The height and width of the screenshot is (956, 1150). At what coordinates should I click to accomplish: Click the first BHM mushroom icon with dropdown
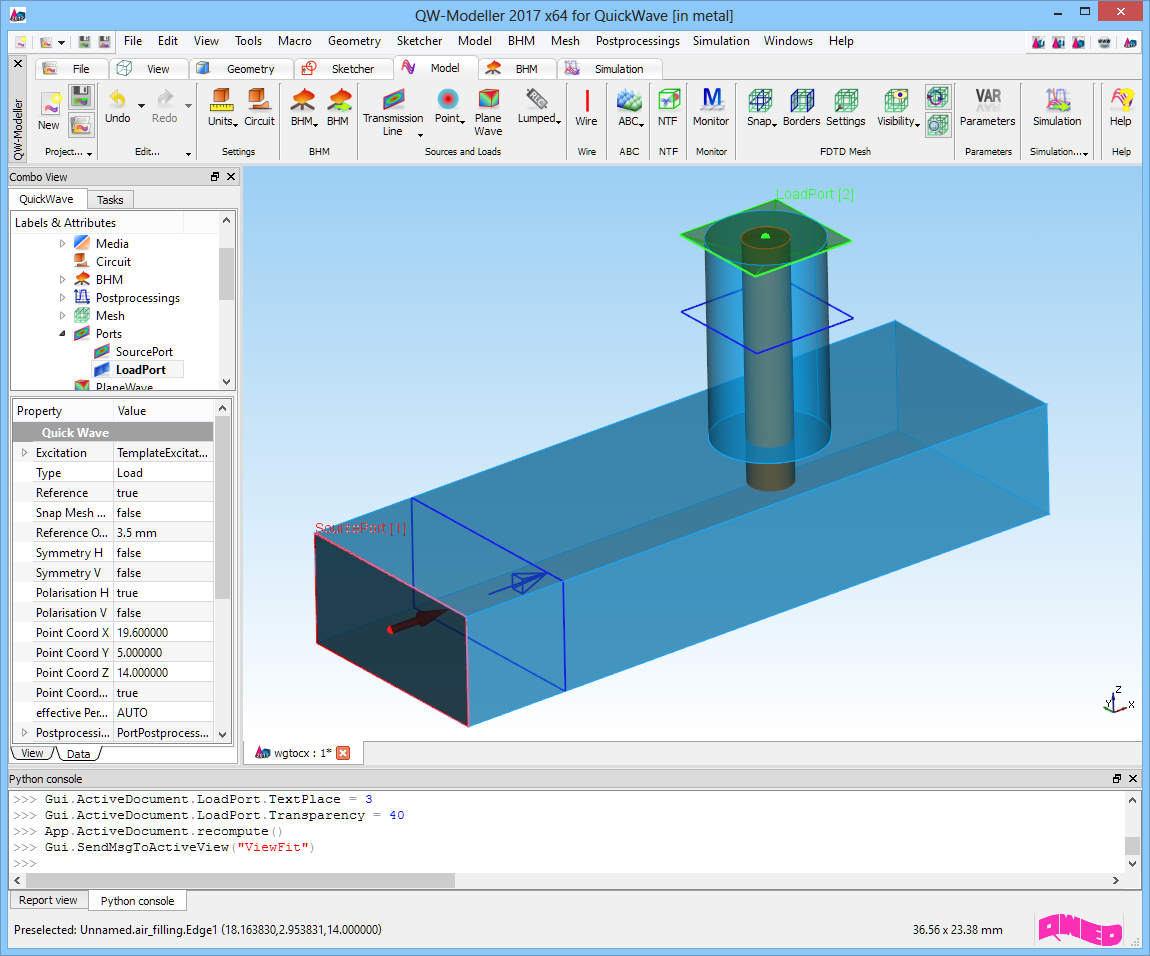pos(303,99)
